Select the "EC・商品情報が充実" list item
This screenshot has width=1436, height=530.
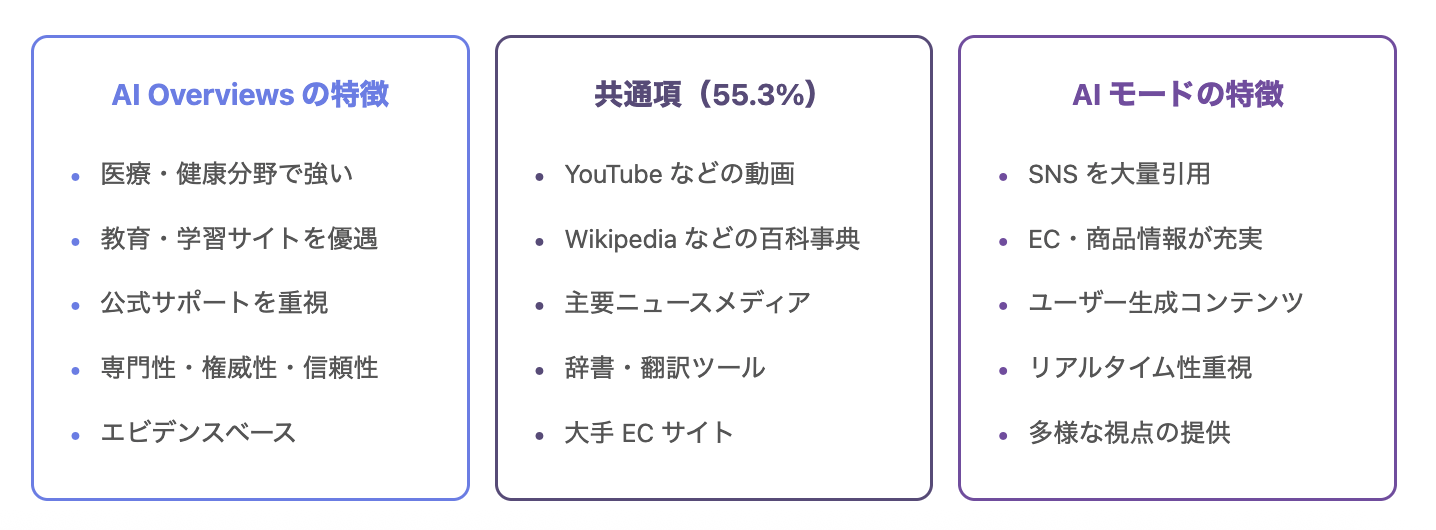coord(1145,239)
